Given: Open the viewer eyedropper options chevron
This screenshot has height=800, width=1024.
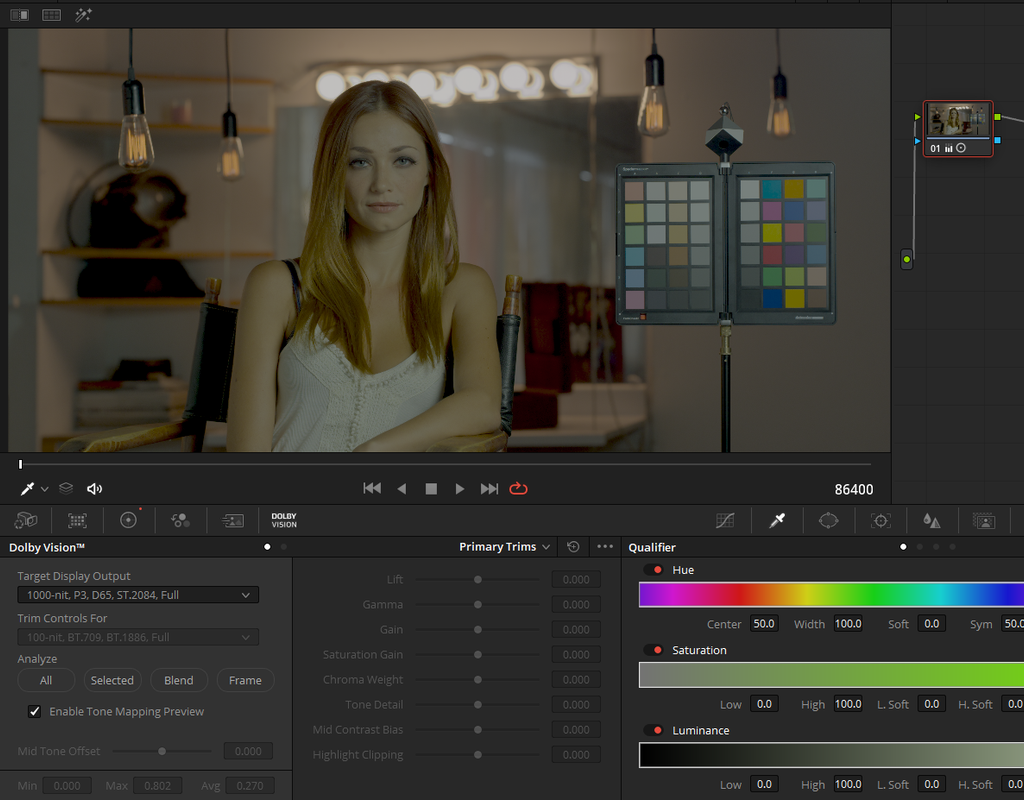Looking at the screenshot, I should pos(44,488).
